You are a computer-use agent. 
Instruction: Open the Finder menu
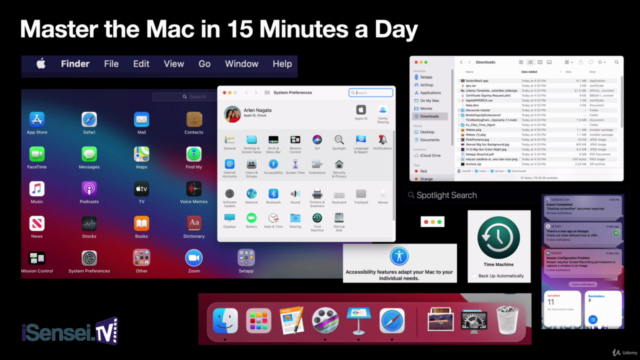click(x=75, y=64)
